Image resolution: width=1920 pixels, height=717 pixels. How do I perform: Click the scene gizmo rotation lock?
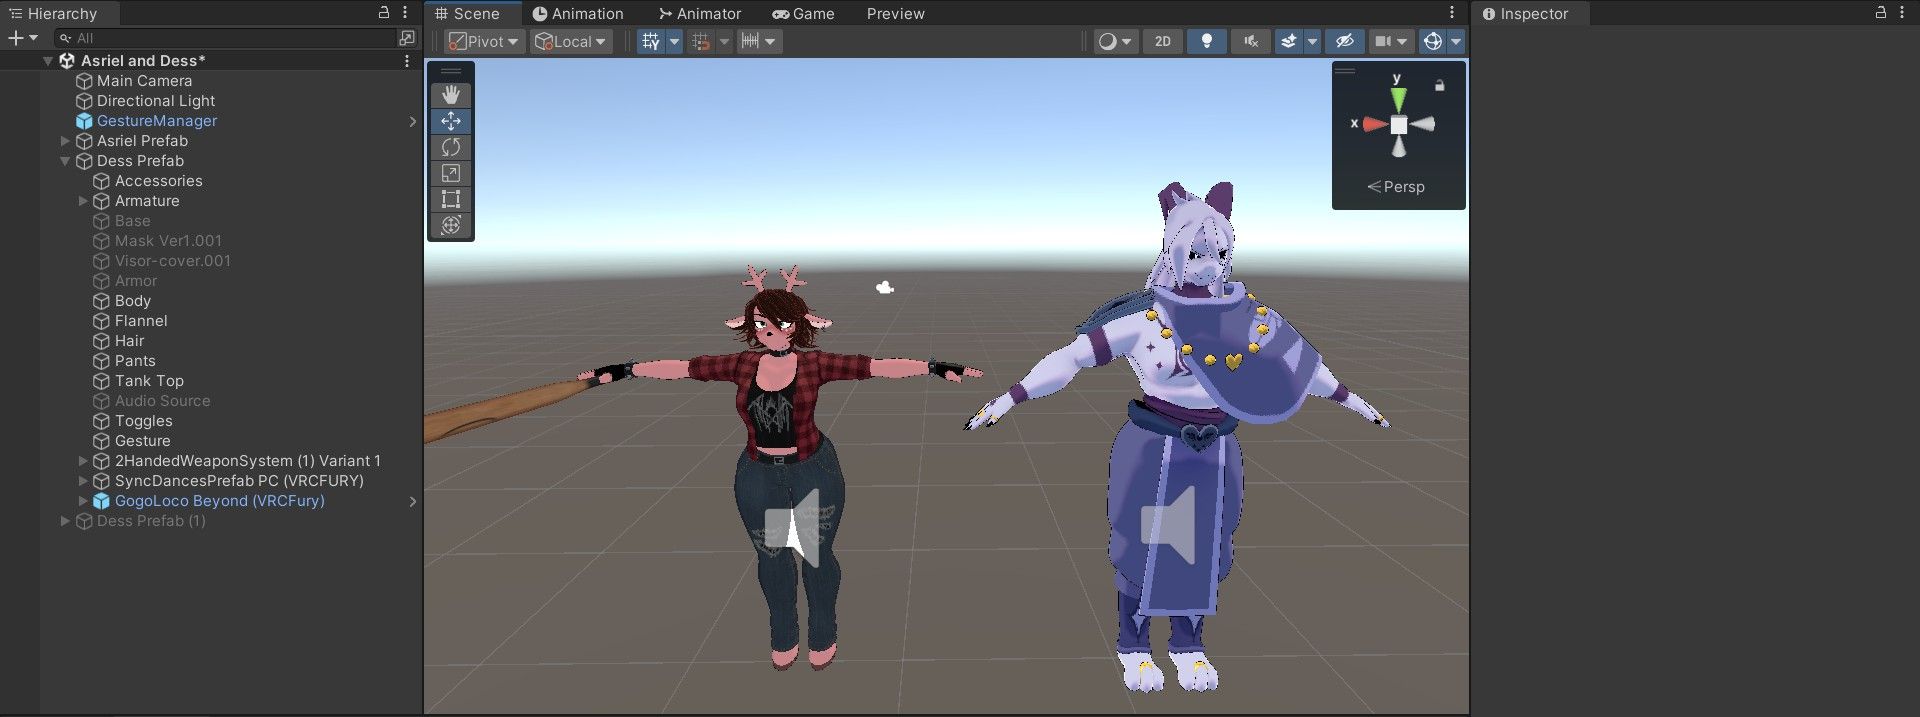point(1439,85)
